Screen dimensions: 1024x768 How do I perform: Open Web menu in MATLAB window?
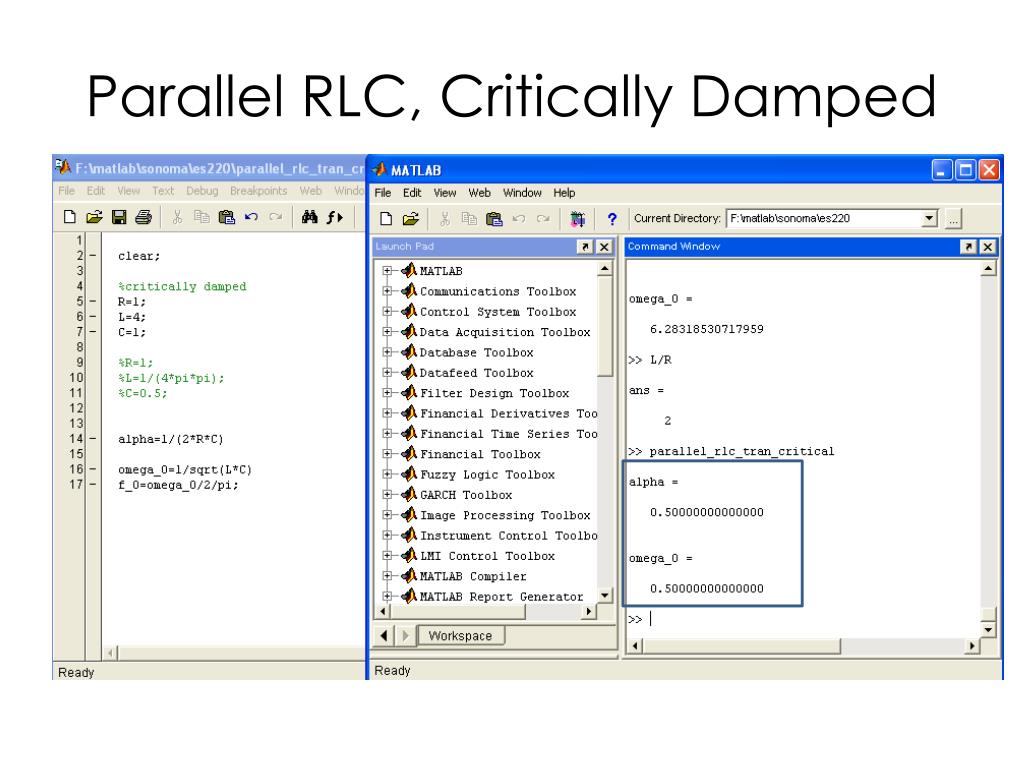tap(479, 193)
